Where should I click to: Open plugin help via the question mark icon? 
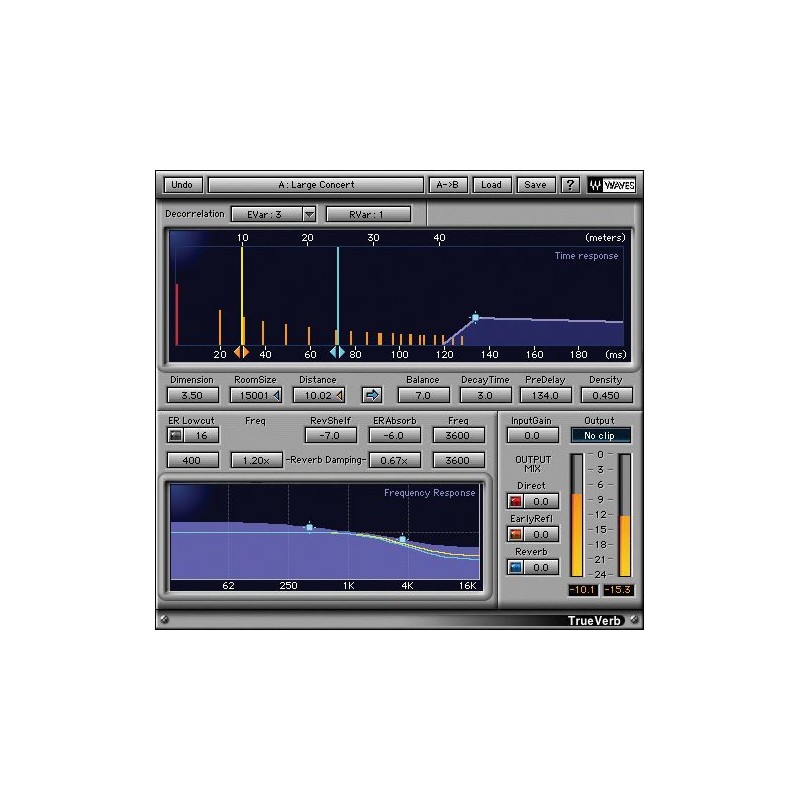pos(572,185)
